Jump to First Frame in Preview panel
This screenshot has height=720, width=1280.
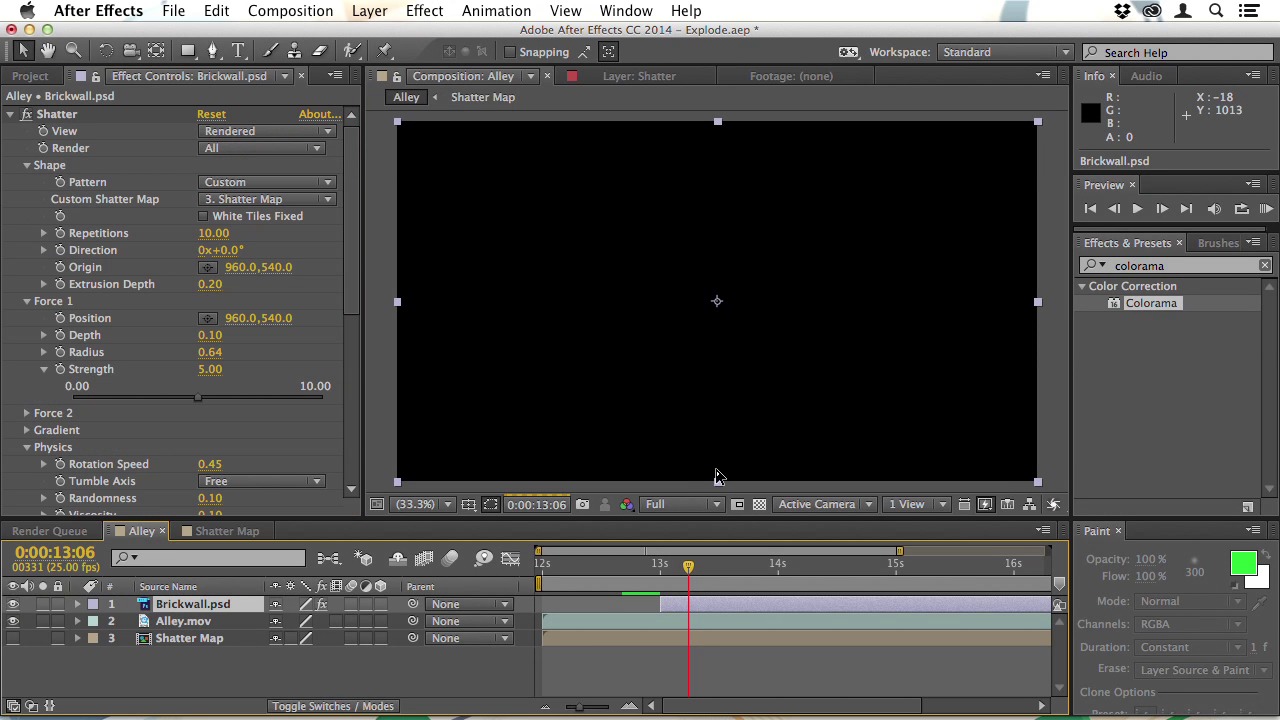[x=1090, y=209]
